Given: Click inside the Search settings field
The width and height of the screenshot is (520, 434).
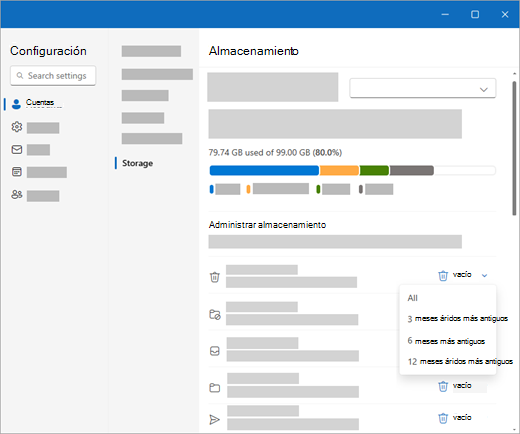Looking at the screenshot, I should pos(53,76).
